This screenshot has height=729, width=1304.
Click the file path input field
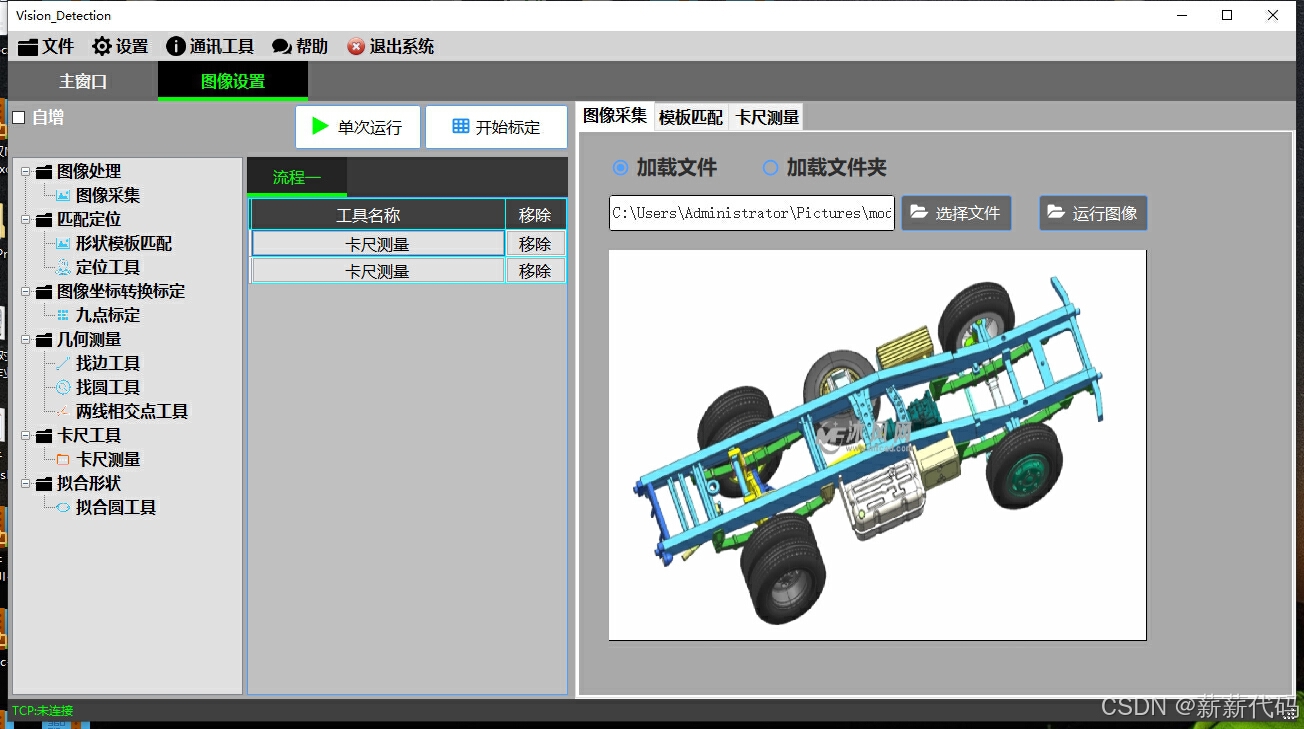click(x=750, y=212)
